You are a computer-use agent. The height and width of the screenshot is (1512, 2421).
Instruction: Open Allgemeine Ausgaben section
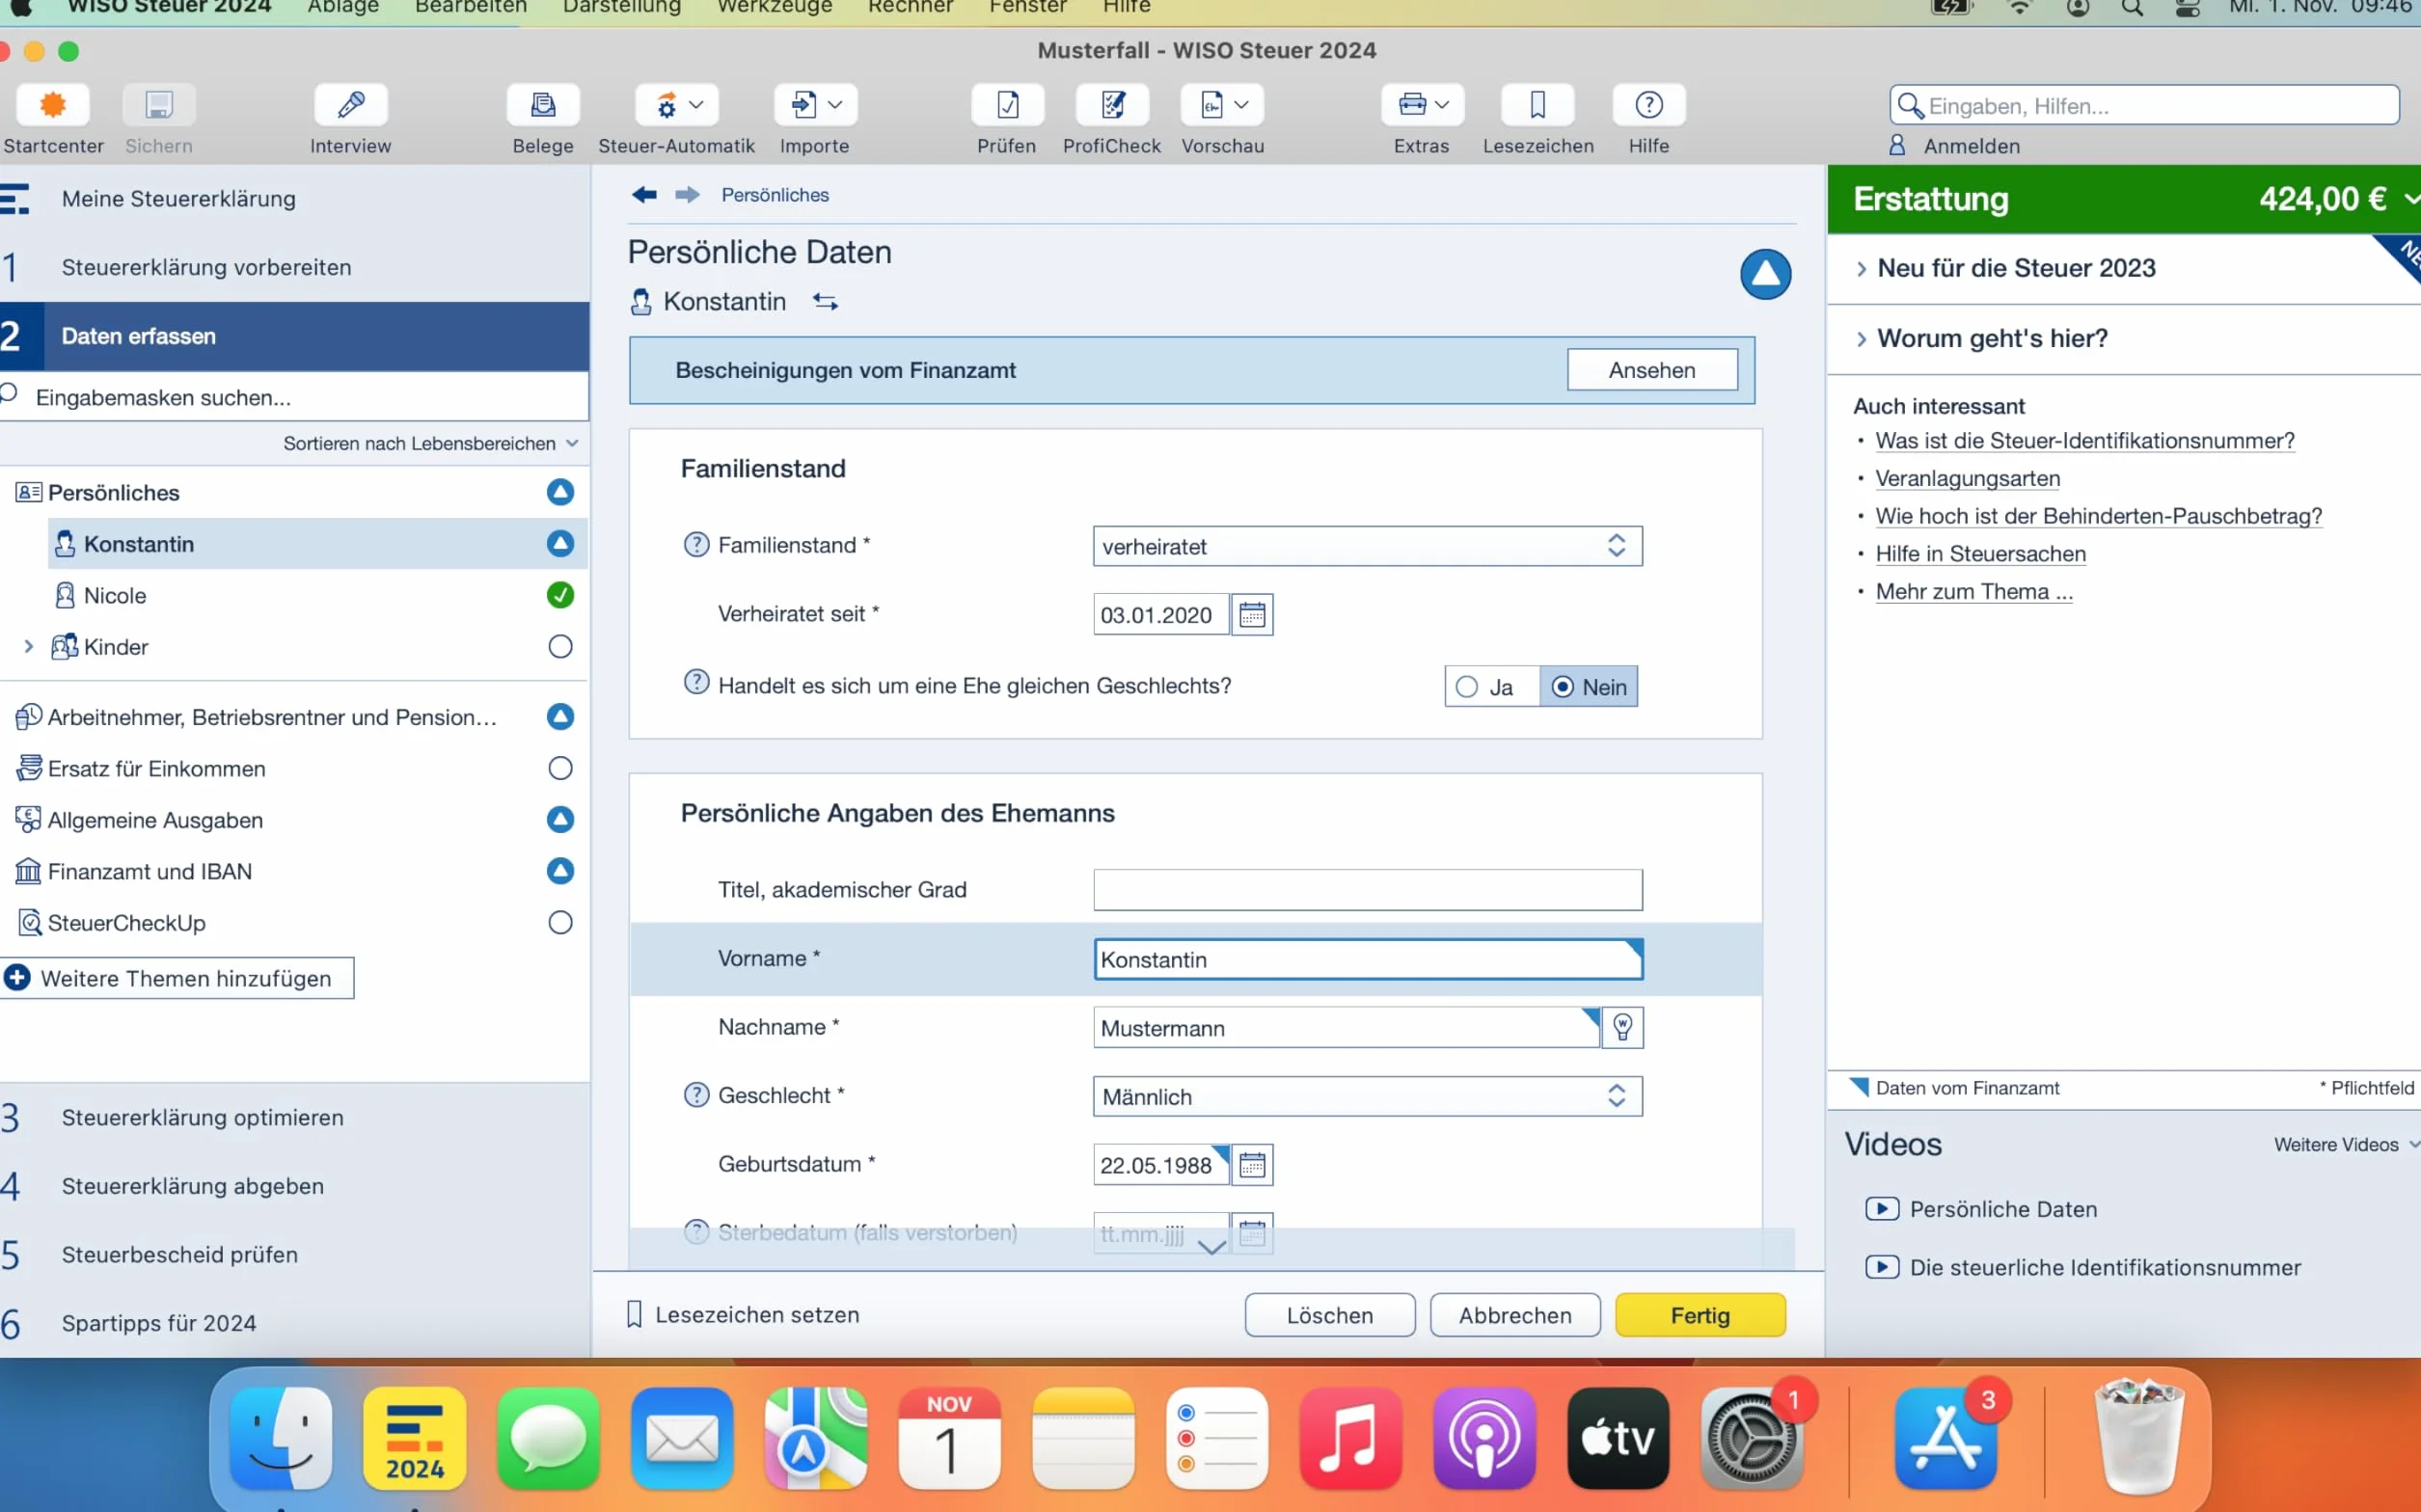[294, 820]
